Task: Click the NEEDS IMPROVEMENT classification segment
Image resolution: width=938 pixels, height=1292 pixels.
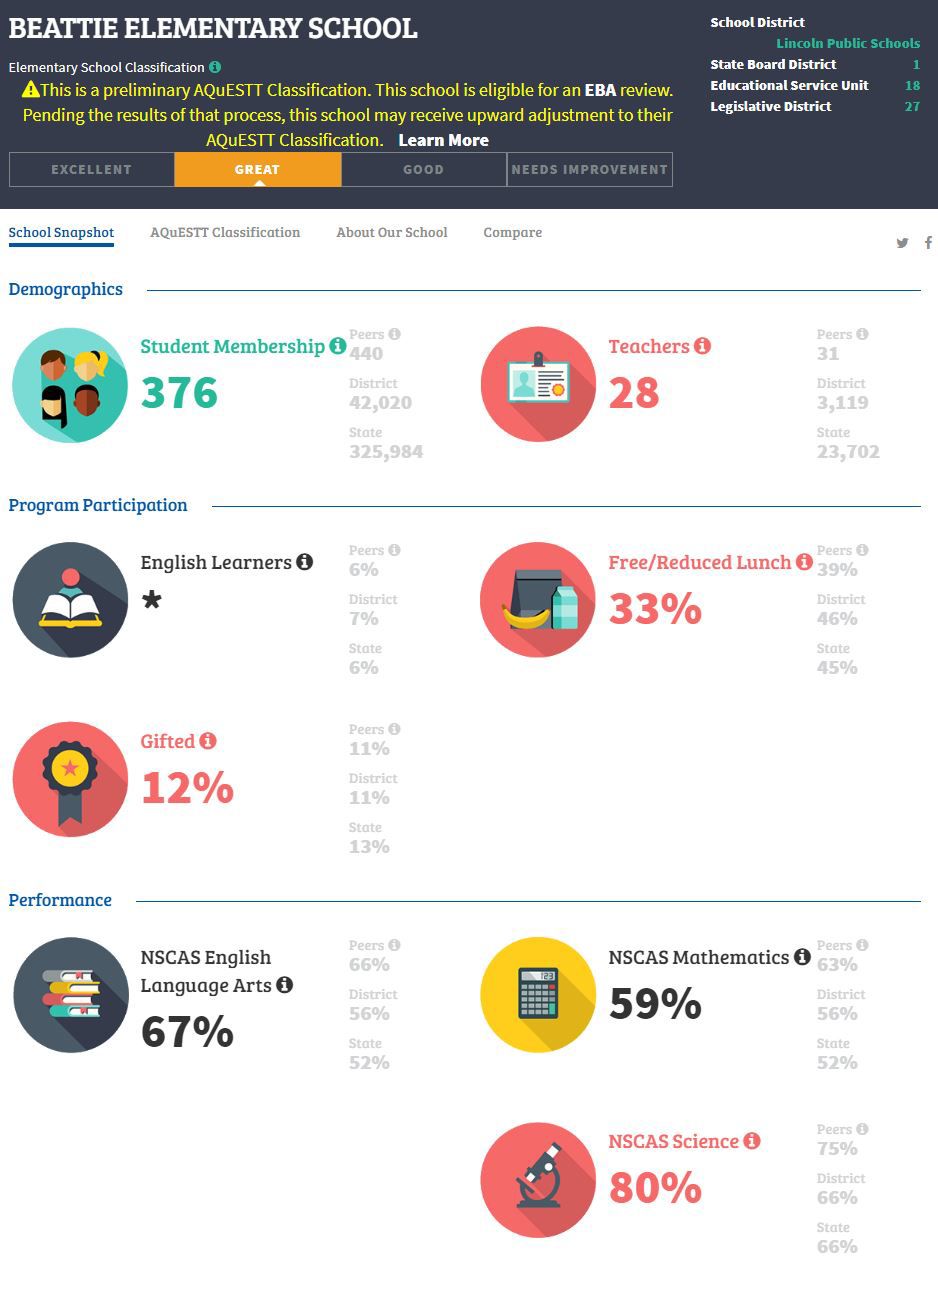Action: point(590,170)
